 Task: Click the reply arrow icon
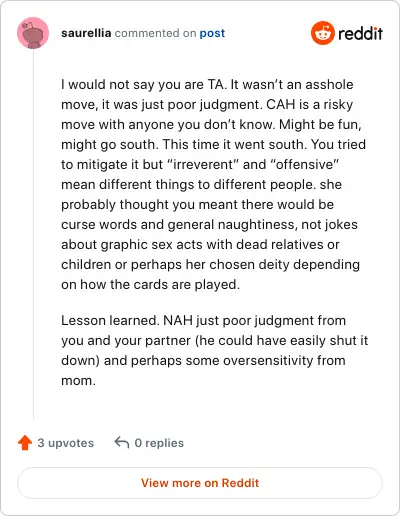(x=122, y=443)
